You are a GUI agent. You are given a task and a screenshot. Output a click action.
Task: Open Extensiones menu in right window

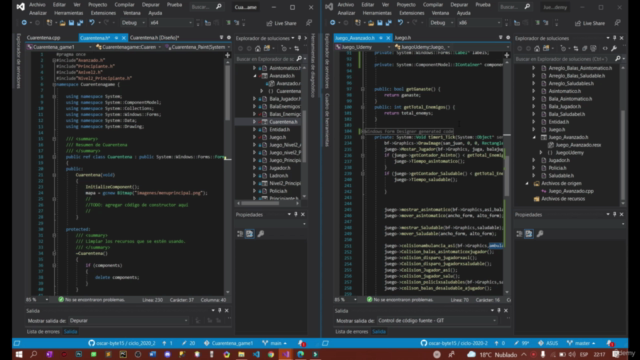pos(412,13)
